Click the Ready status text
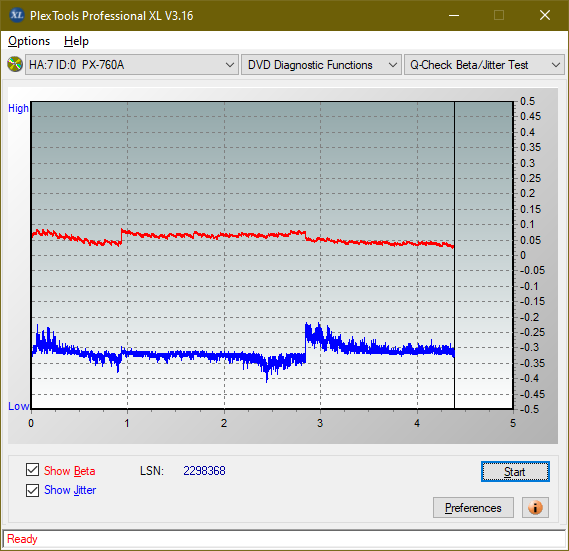 [22, 539]
